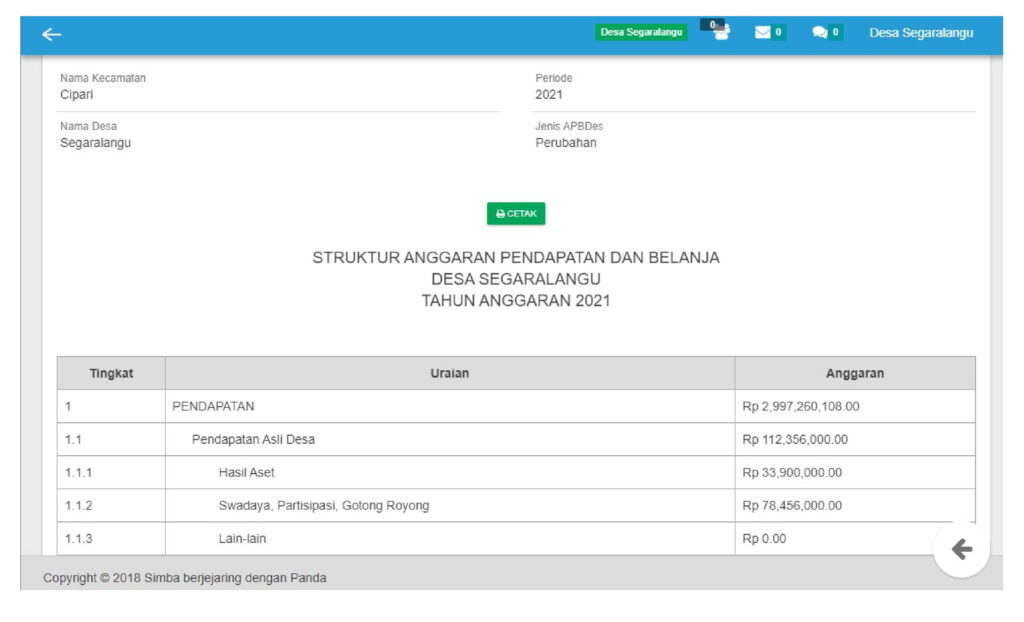Viewport: 1024px width, 622px height.
Task: Click the Nama Desa field value Segaralangu
Action: click(x=95, y=143)
